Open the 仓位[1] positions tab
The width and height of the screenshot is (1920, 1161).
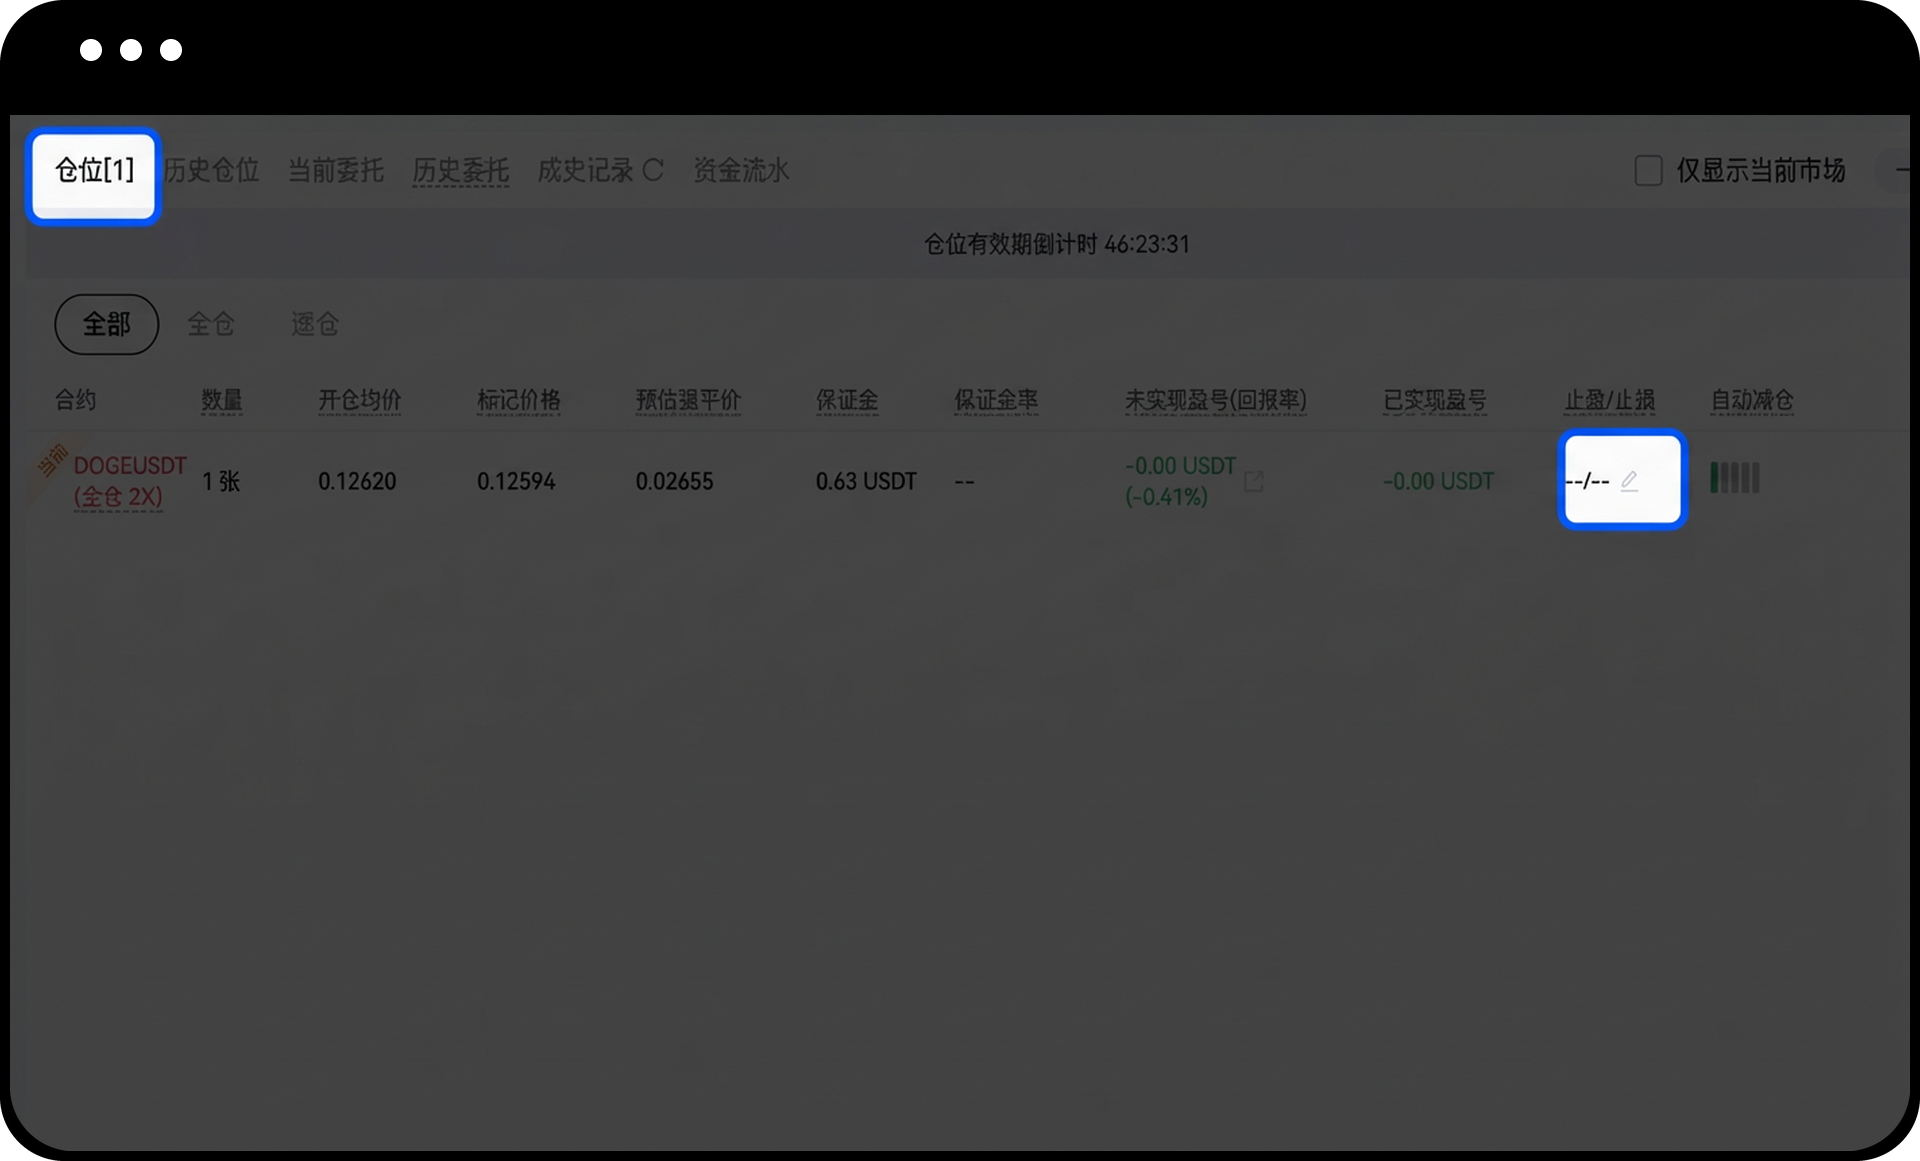[x=94, y=171]
